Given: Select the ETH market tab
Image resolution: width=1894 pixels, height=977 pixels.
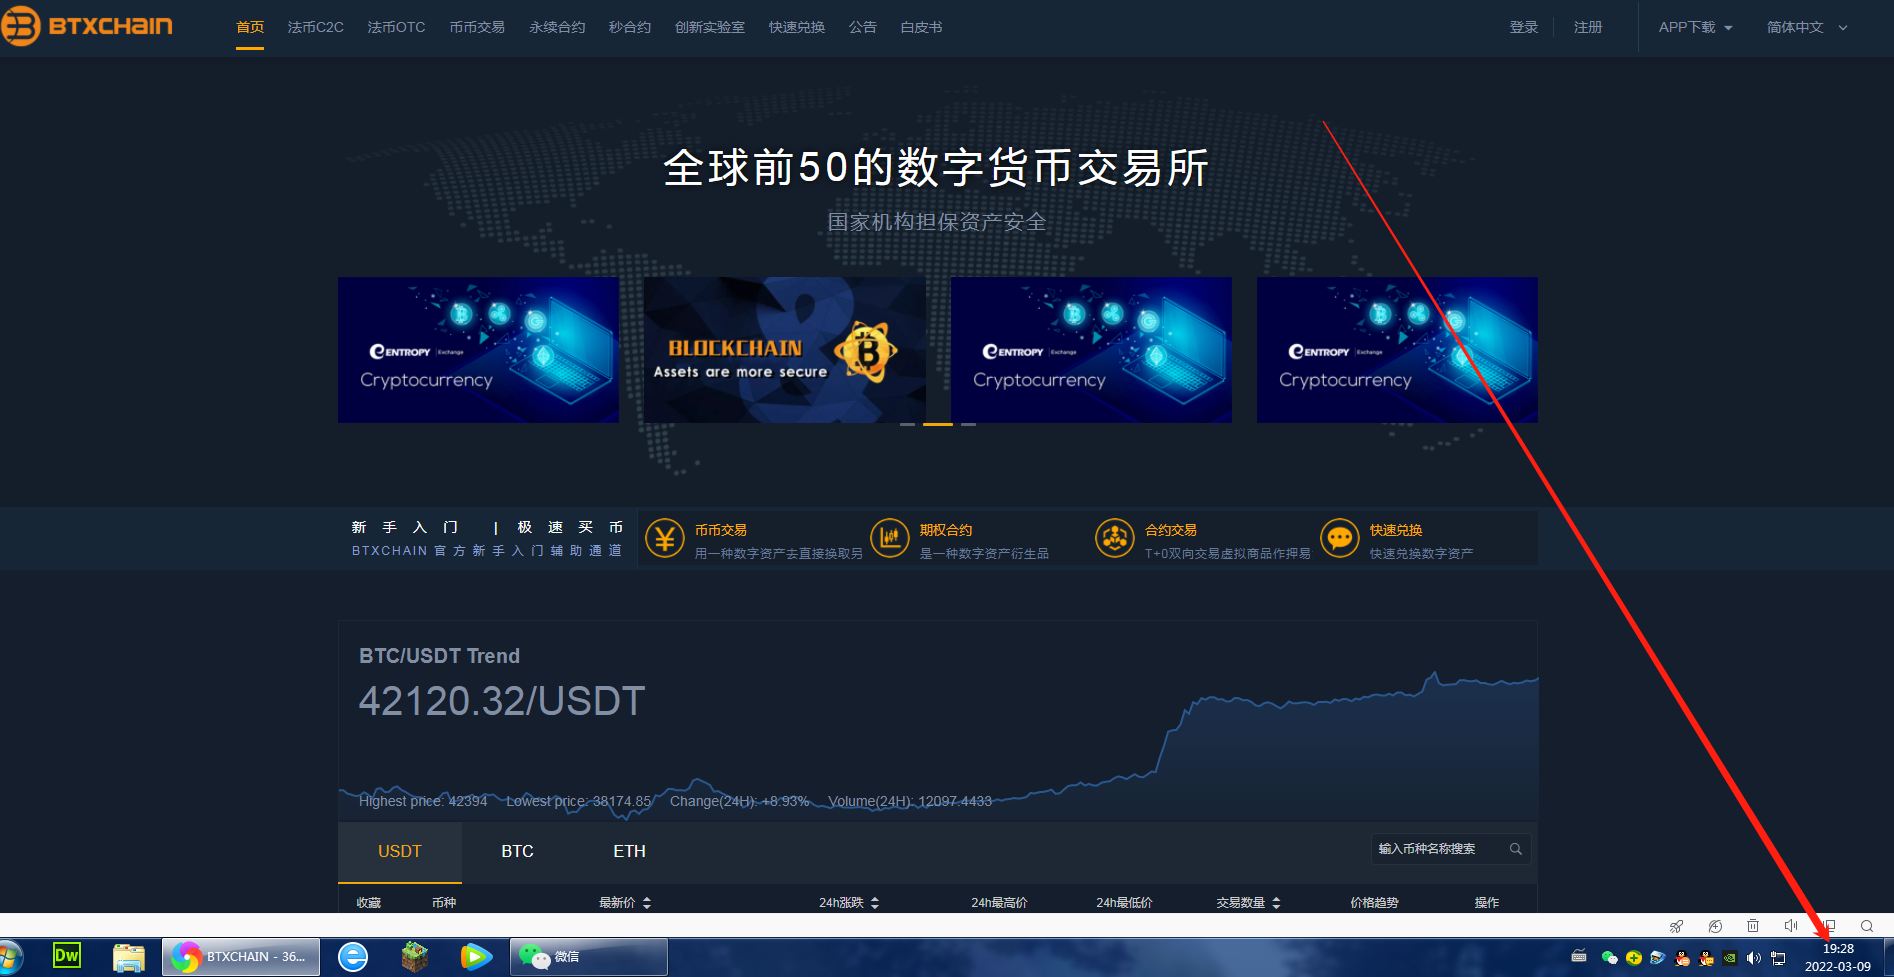Looking at the screenshot, I should pyautogui.click(x=629, y=851).
